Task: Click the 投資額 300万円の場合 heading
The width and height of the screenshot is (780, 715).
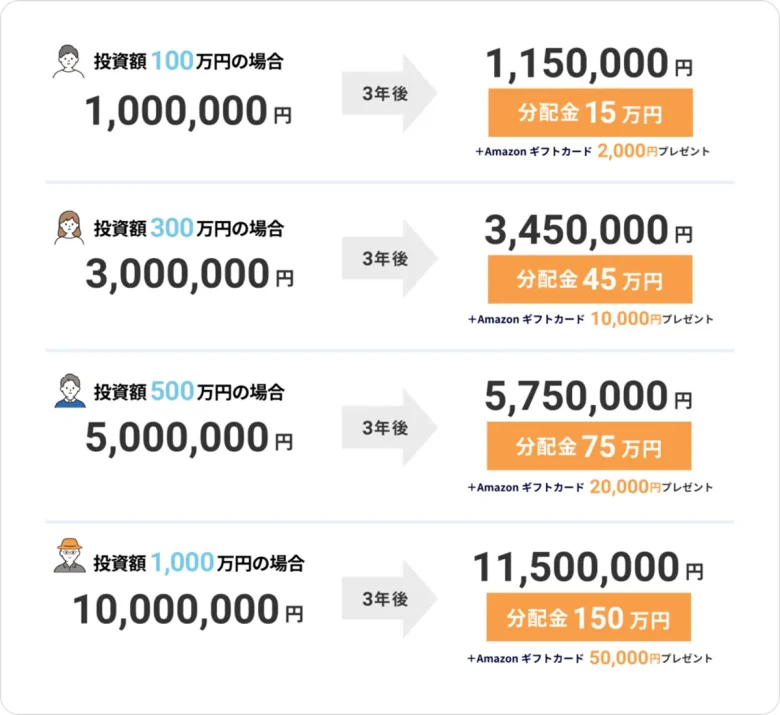Action: pos(188,228)
